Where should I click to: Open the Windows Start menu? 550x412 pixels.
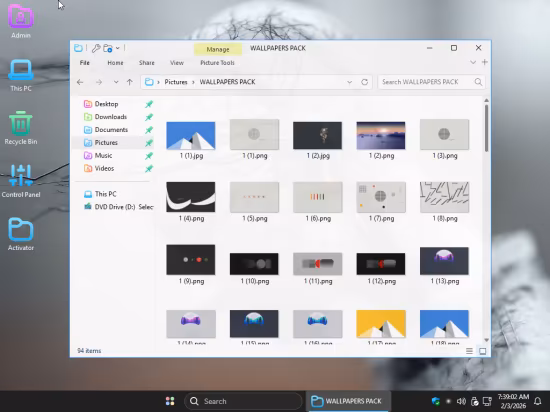tap(170, 401)
